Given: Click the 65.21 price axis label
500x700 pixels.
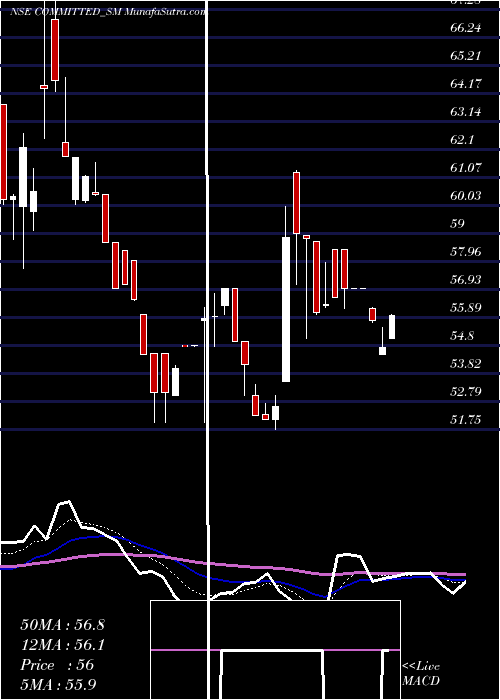Looking at the screenshot, I should (x=466, y=56).
